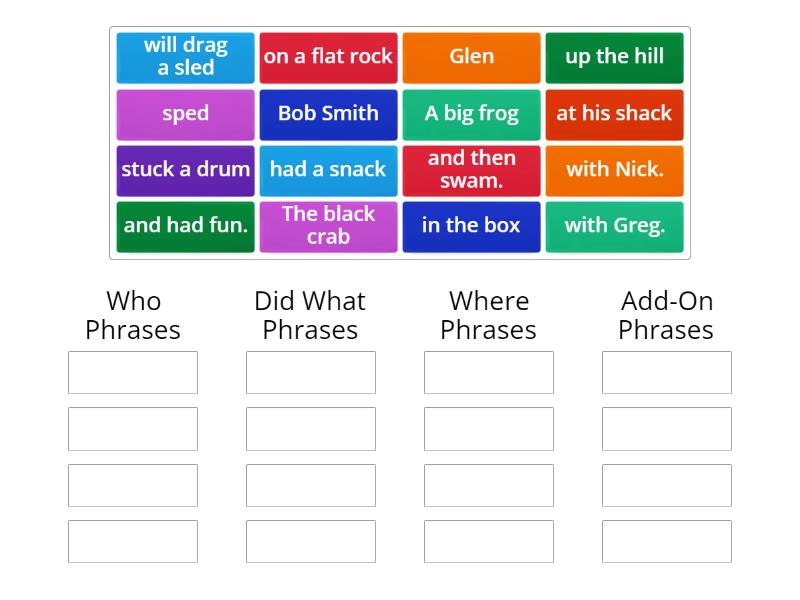This screenshot has height=600, width=800.
Task: Click the "up the hill" tile
Action: pyautogui.click(x=614, y=57)
